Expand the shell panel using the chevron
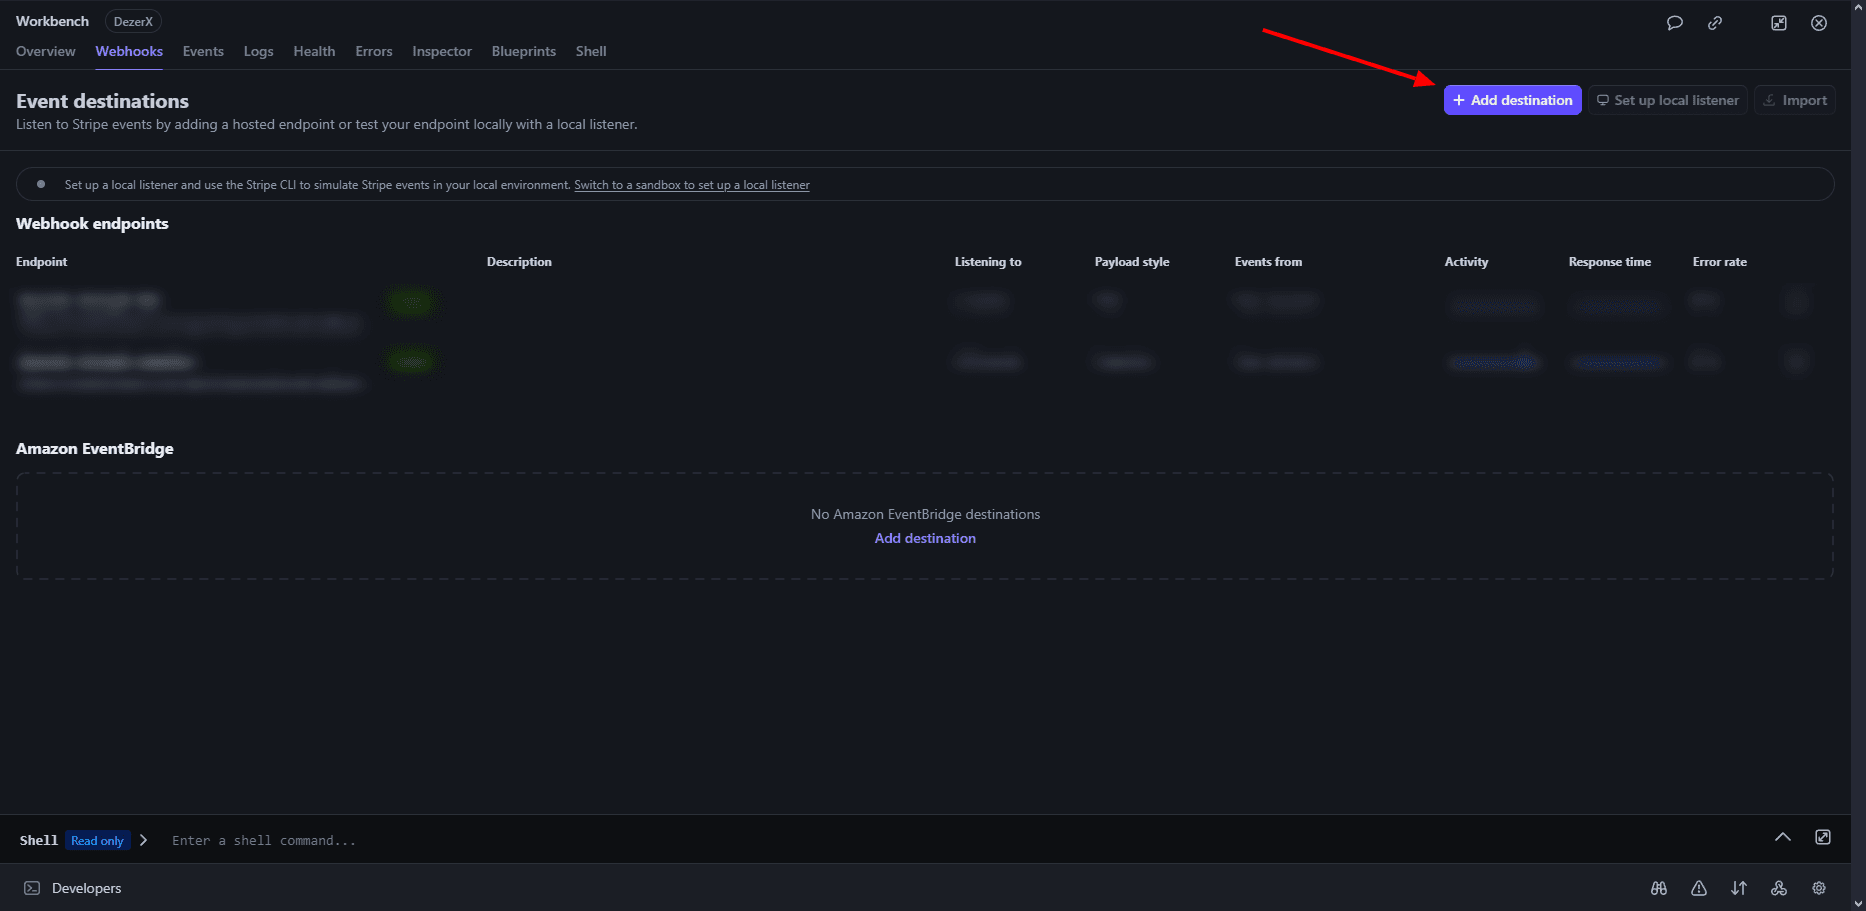The width and height of the screenshot is (1866, 911). coord(1783,837)
